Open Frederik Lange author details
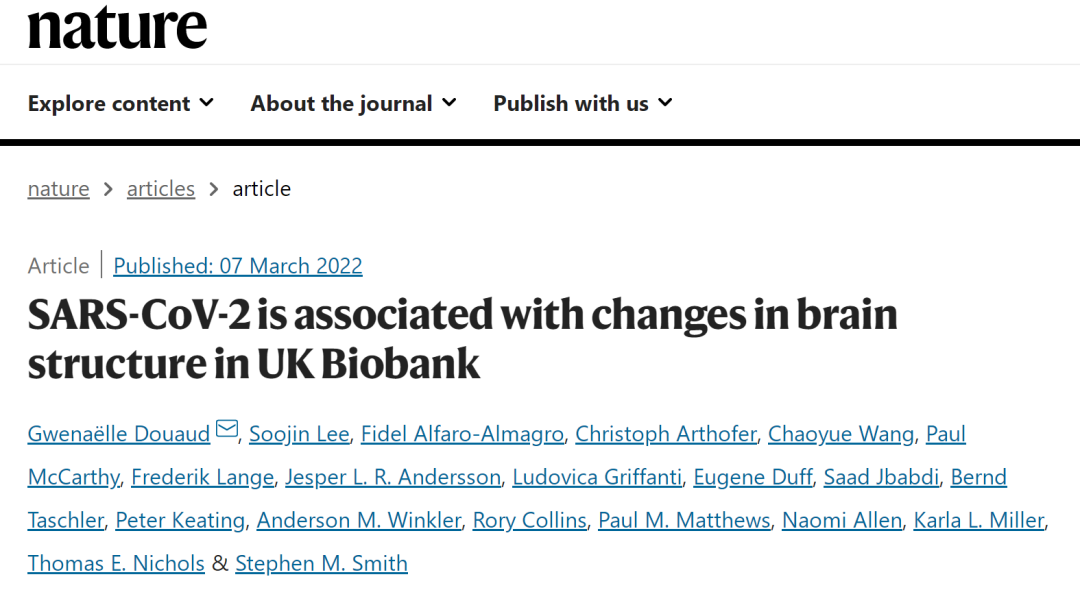1080x592 pixels. 202,478
